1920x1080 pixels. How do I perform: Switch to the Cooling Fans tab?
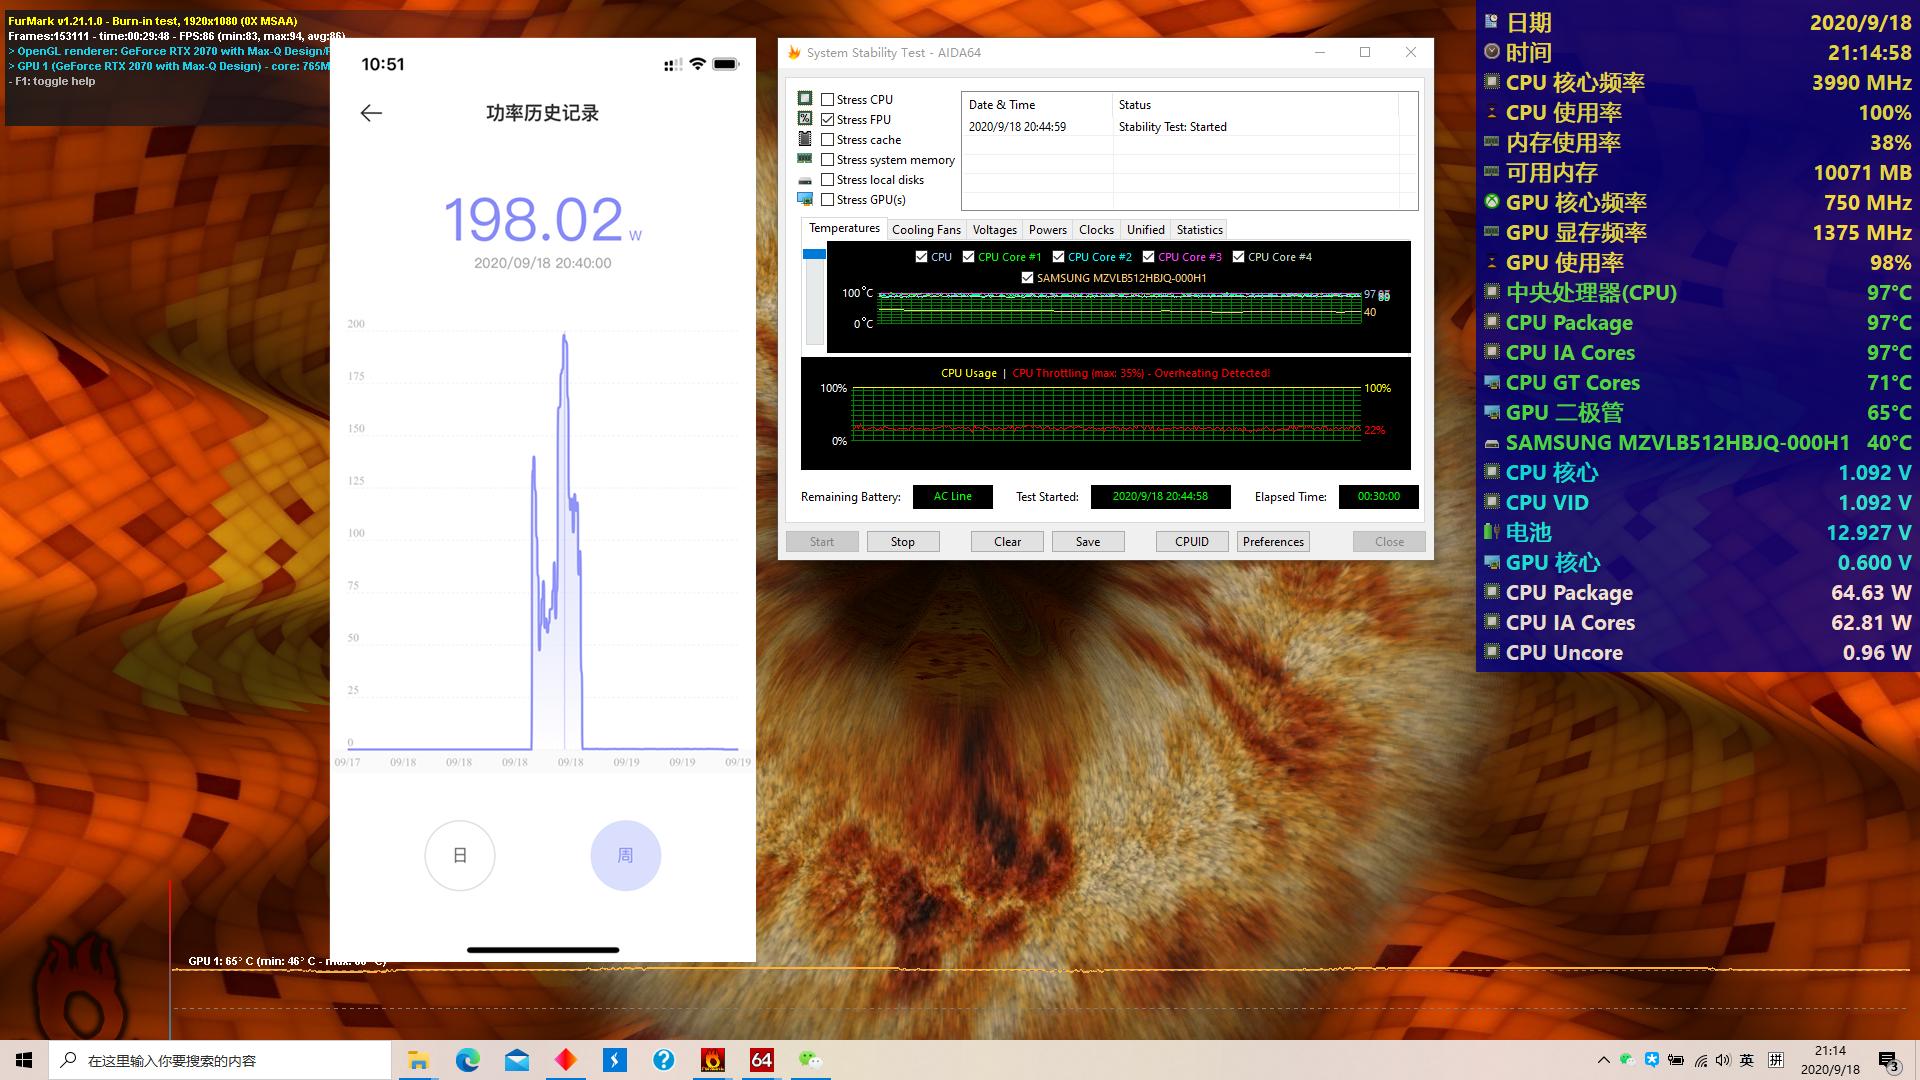(926, 230)
